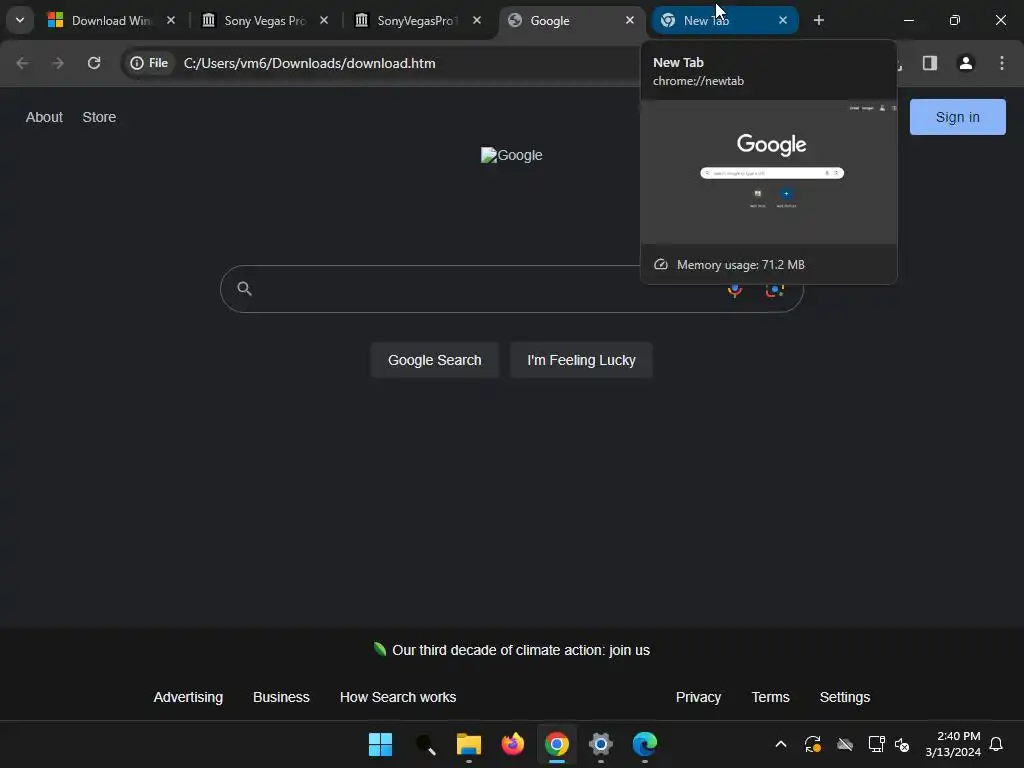Open Chrome side panel
The image size is (1024, 768).
coord(930,63)
